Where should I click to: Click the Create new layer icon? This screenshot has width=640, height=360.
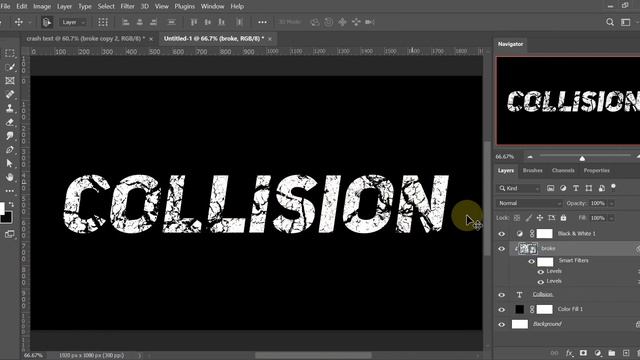pos(626,353)
